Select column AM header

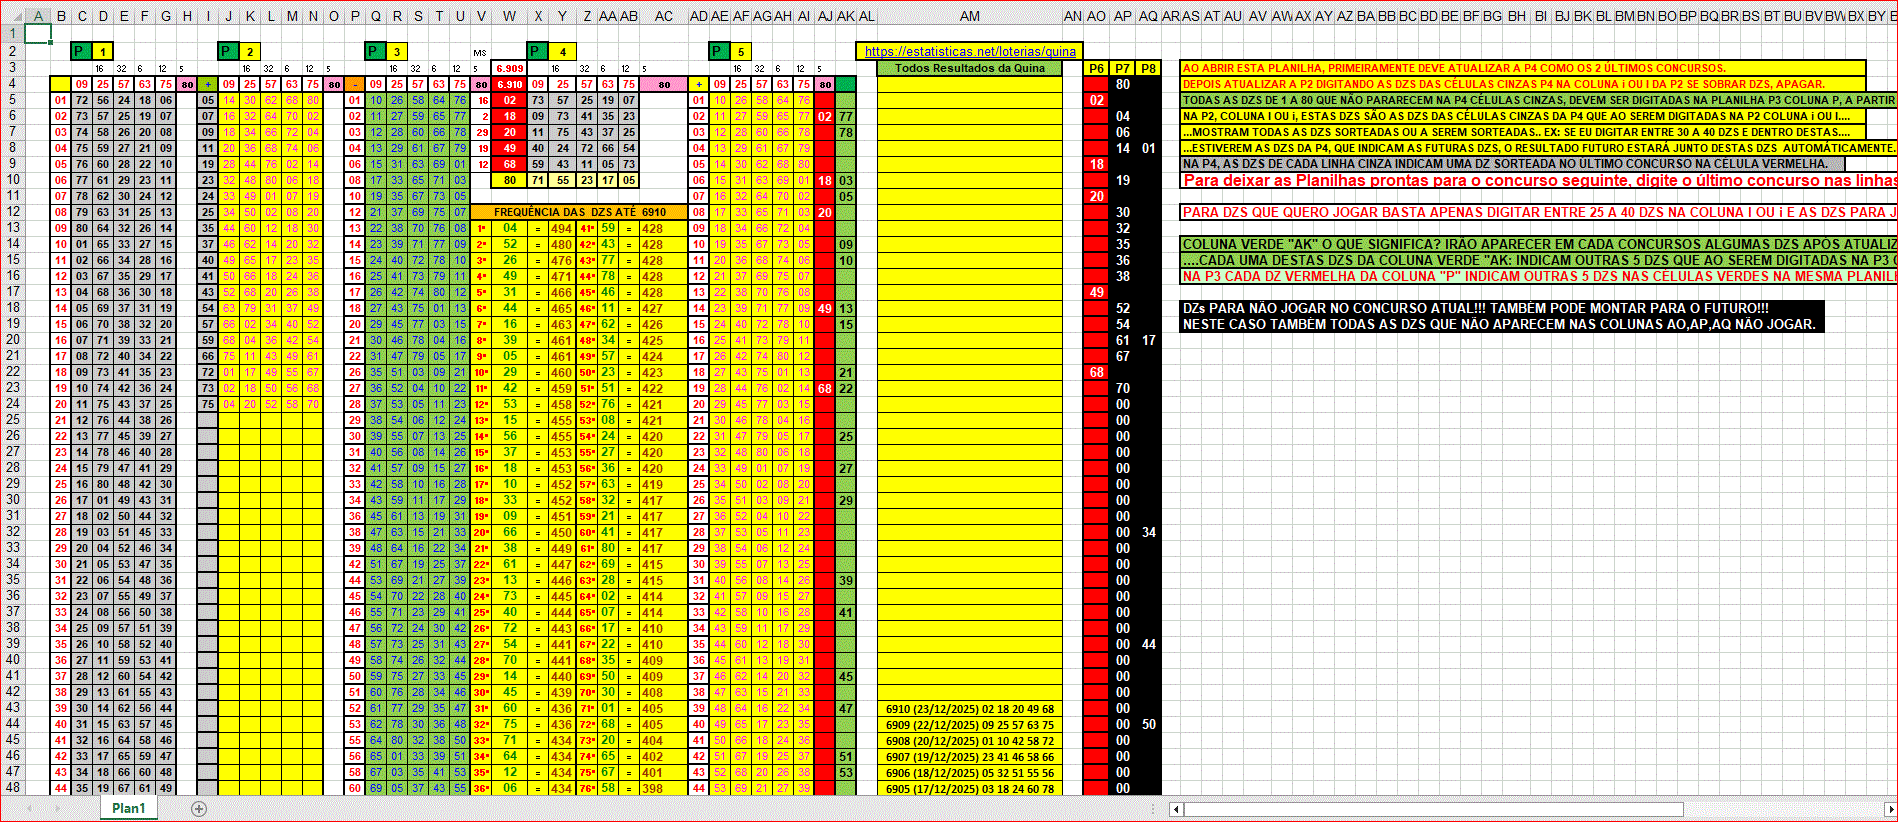tap(969, 16)
